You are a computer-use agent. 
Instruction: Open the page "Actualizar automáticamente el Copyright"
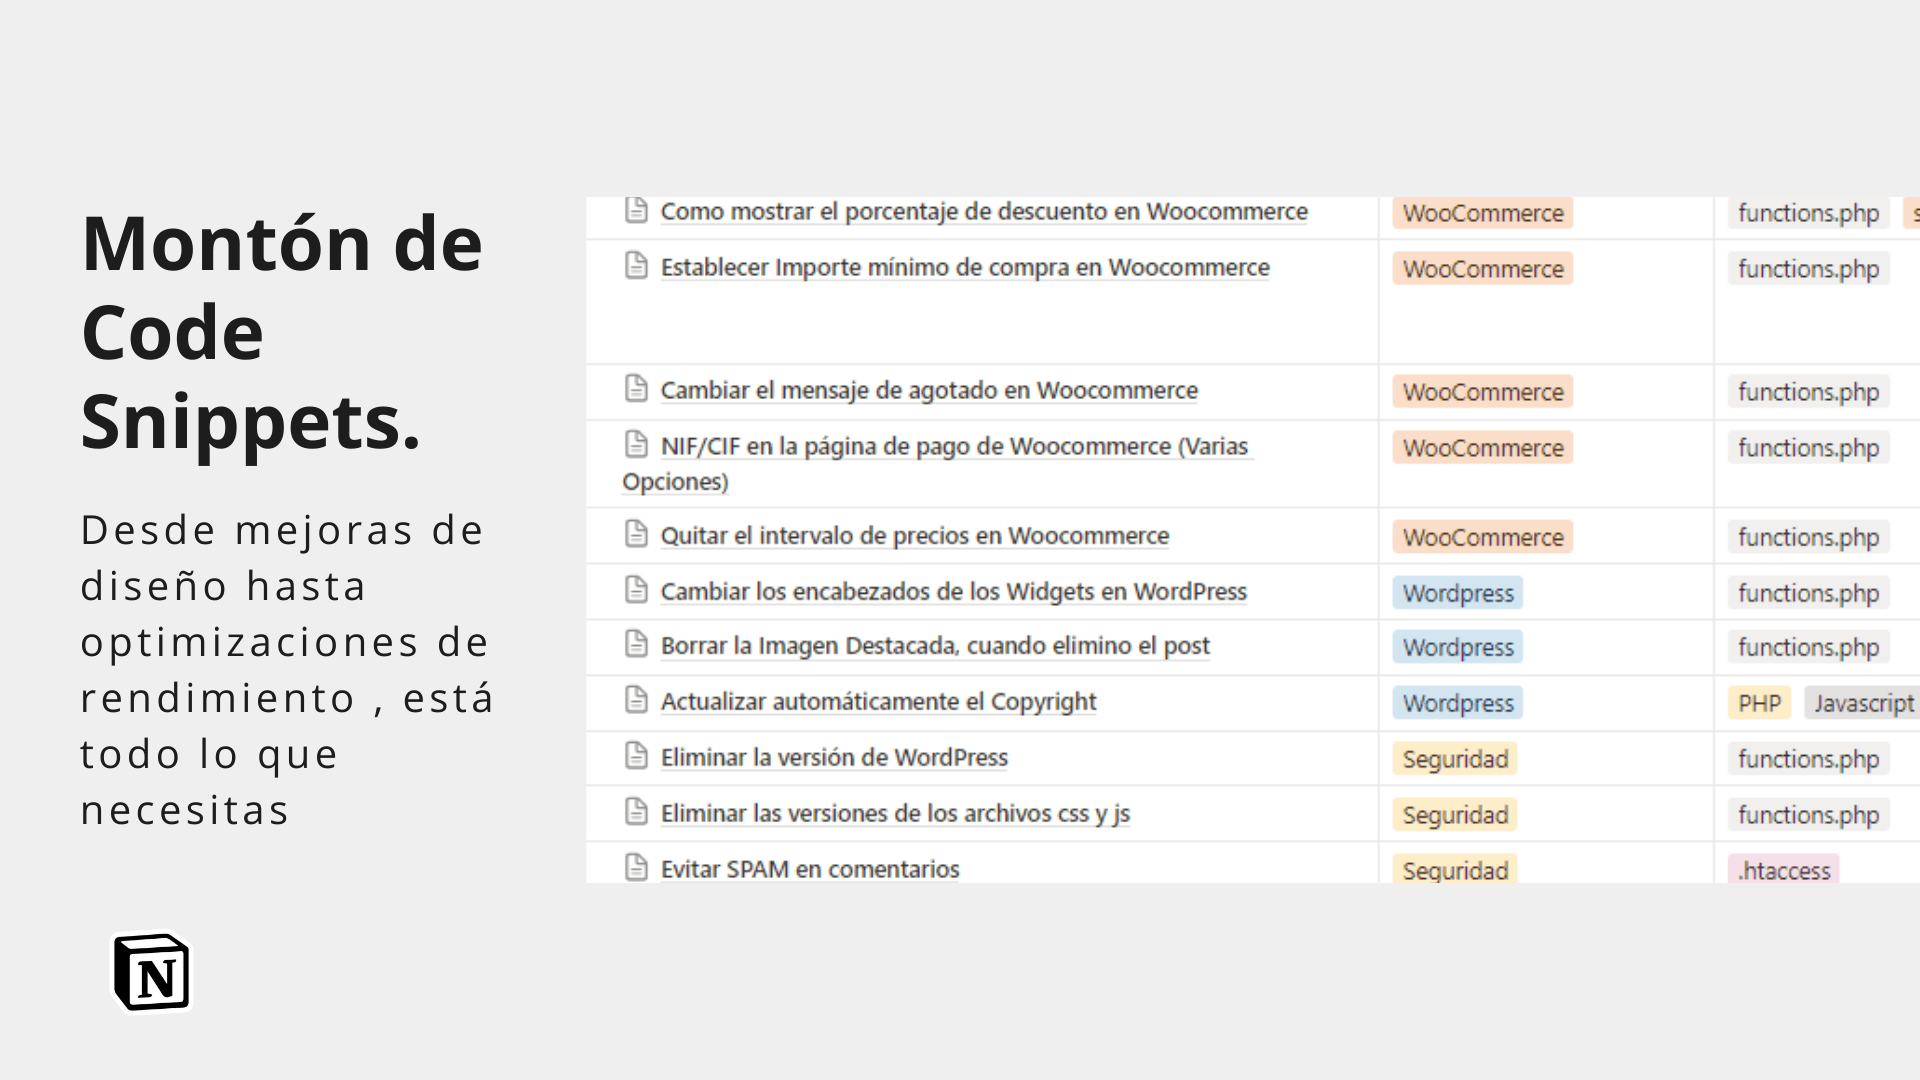click(x=877, y=701)
